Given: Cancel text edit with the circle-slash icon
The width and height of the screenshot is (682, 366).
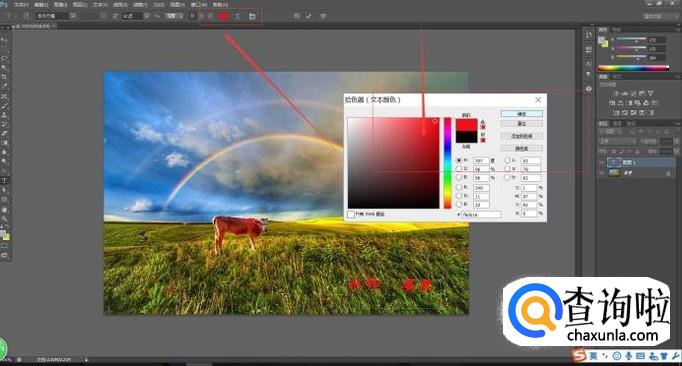Looking at the screenshot, I should click(297, 16).
